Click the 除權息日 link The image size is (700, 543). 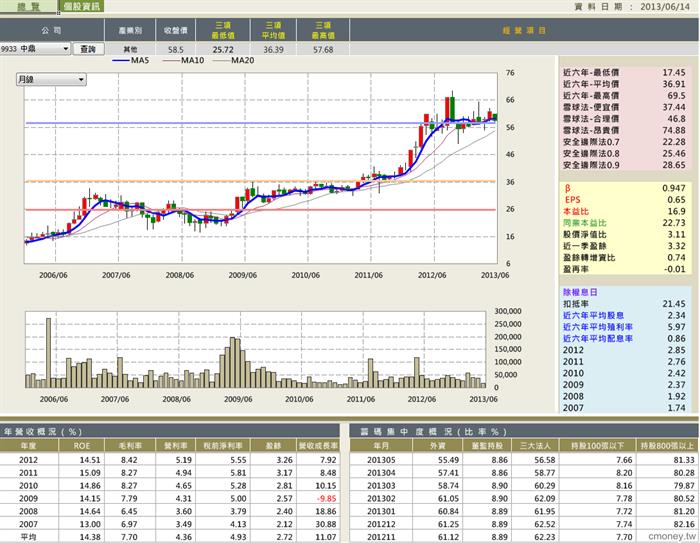coord(580,292)
